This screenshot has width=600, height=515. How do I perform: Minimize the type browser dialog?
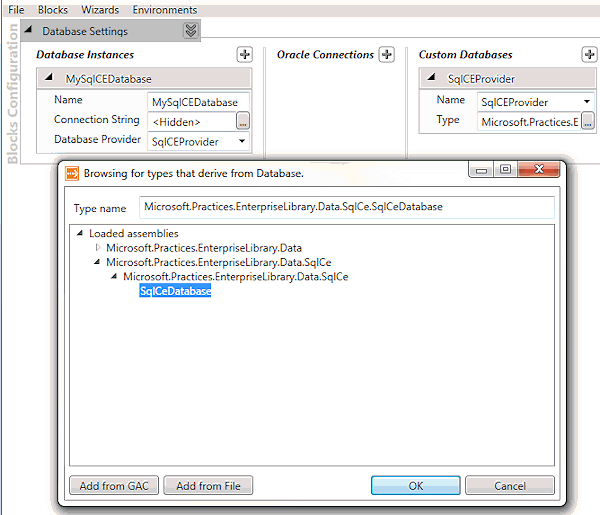coord(481,169)
